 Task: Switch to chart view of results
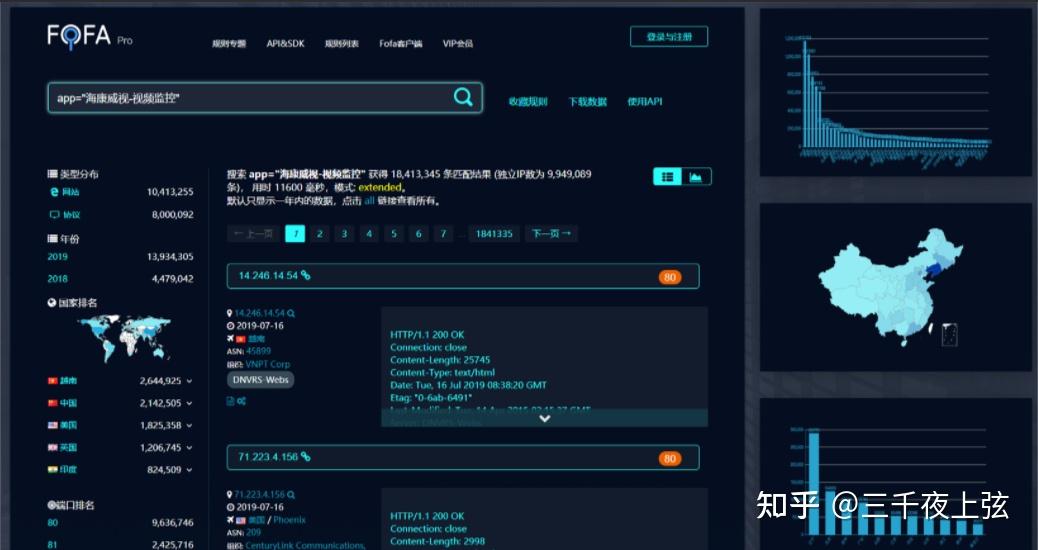696,177
